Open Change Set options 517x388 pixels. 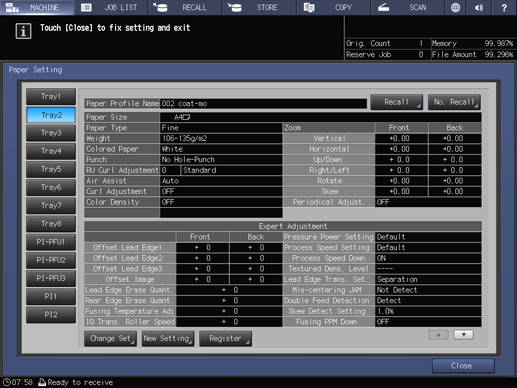110,339
